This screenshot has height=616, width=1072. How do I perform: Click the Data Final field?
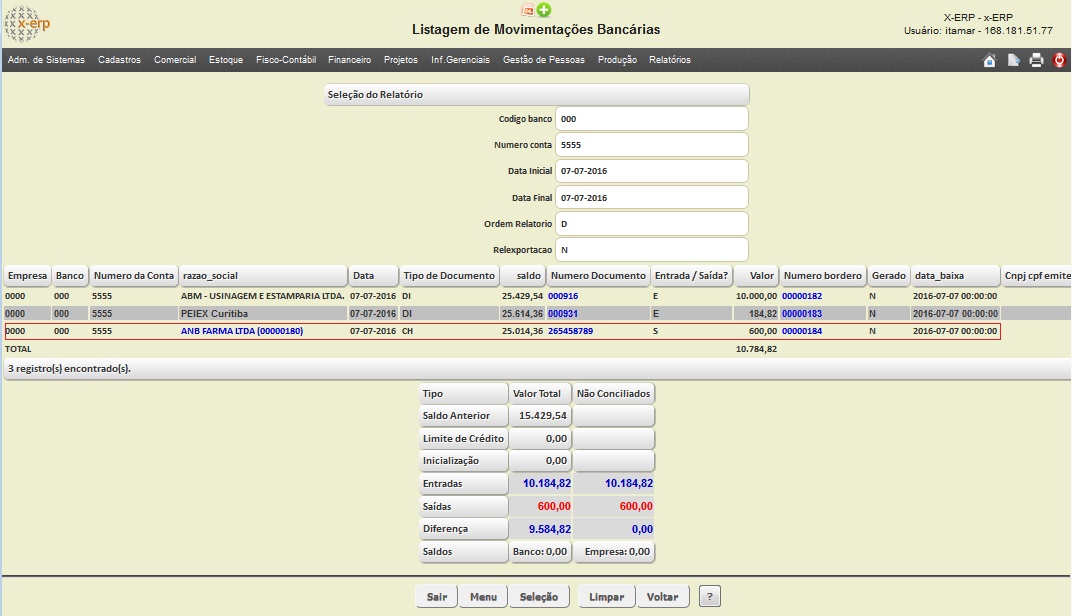652,198
